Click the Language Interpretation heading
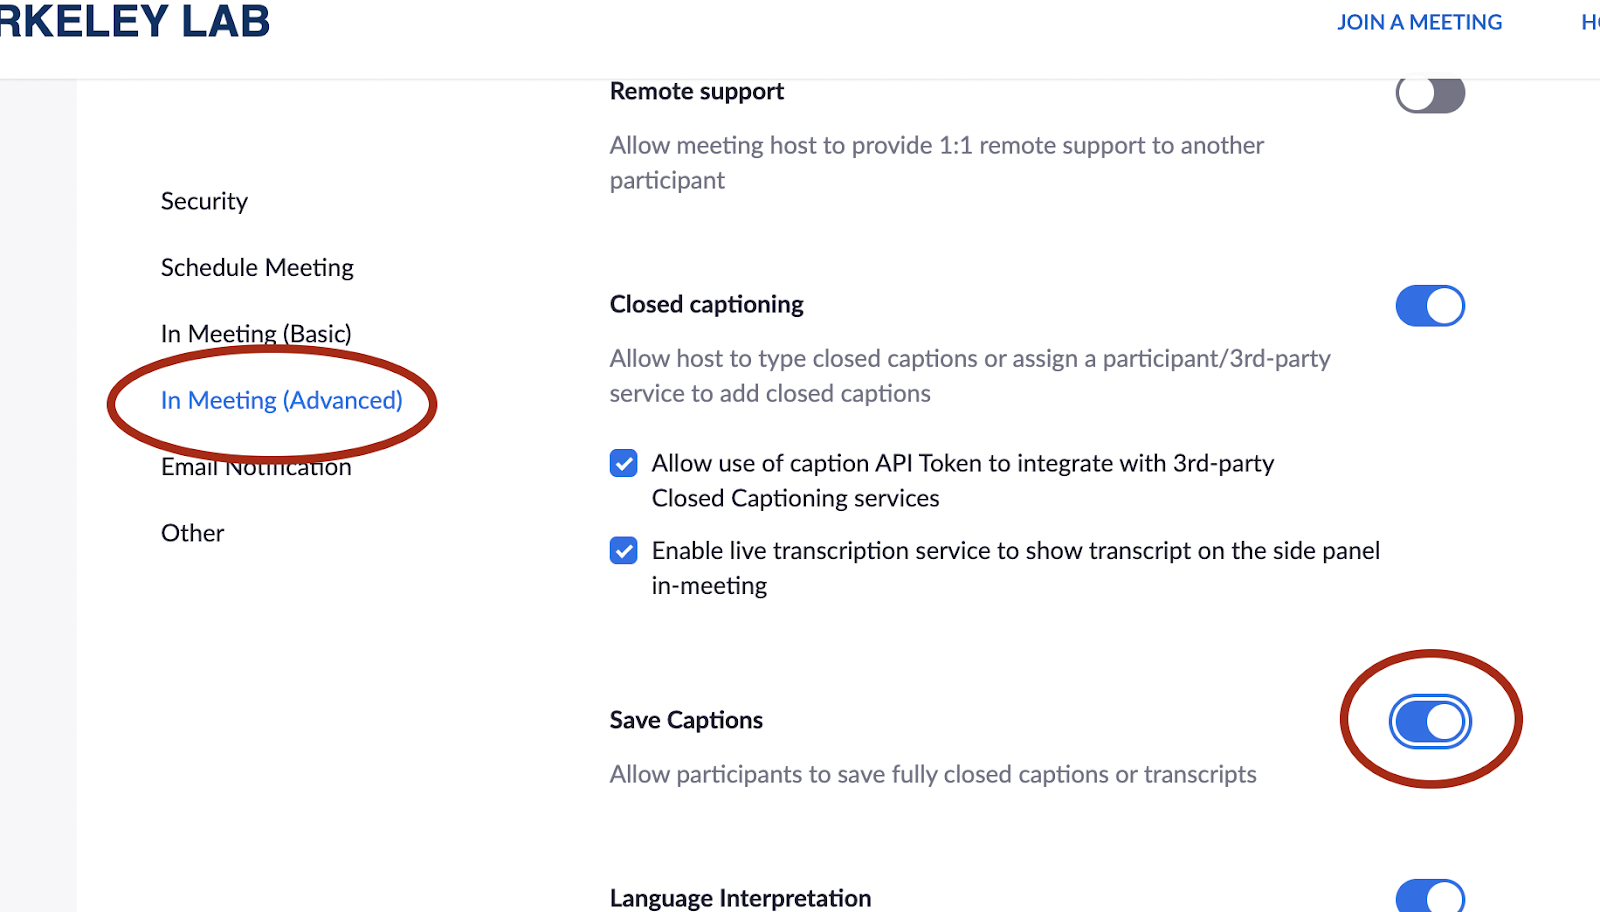1600x912 pixels. click(741, 897)
